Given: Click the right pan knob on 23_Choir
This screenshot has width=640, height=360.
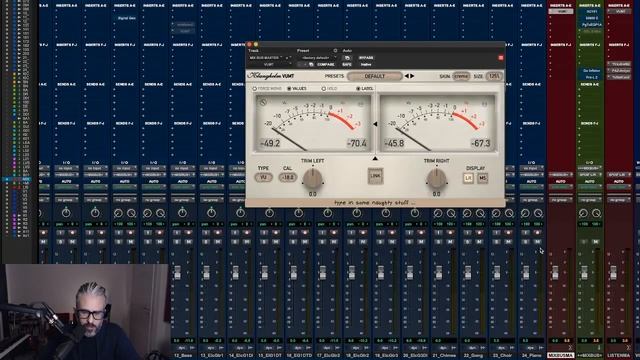Looking at the screenshot, I should pos(509,213).
